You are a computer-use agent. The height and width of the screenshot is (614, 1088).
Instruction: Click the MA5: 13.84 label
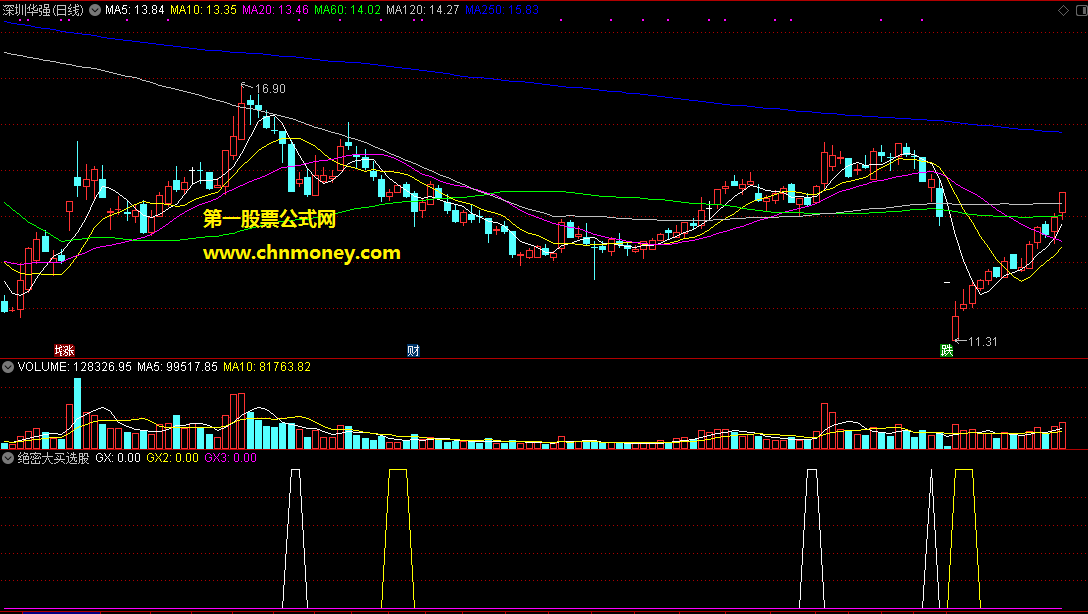[135, 10]
